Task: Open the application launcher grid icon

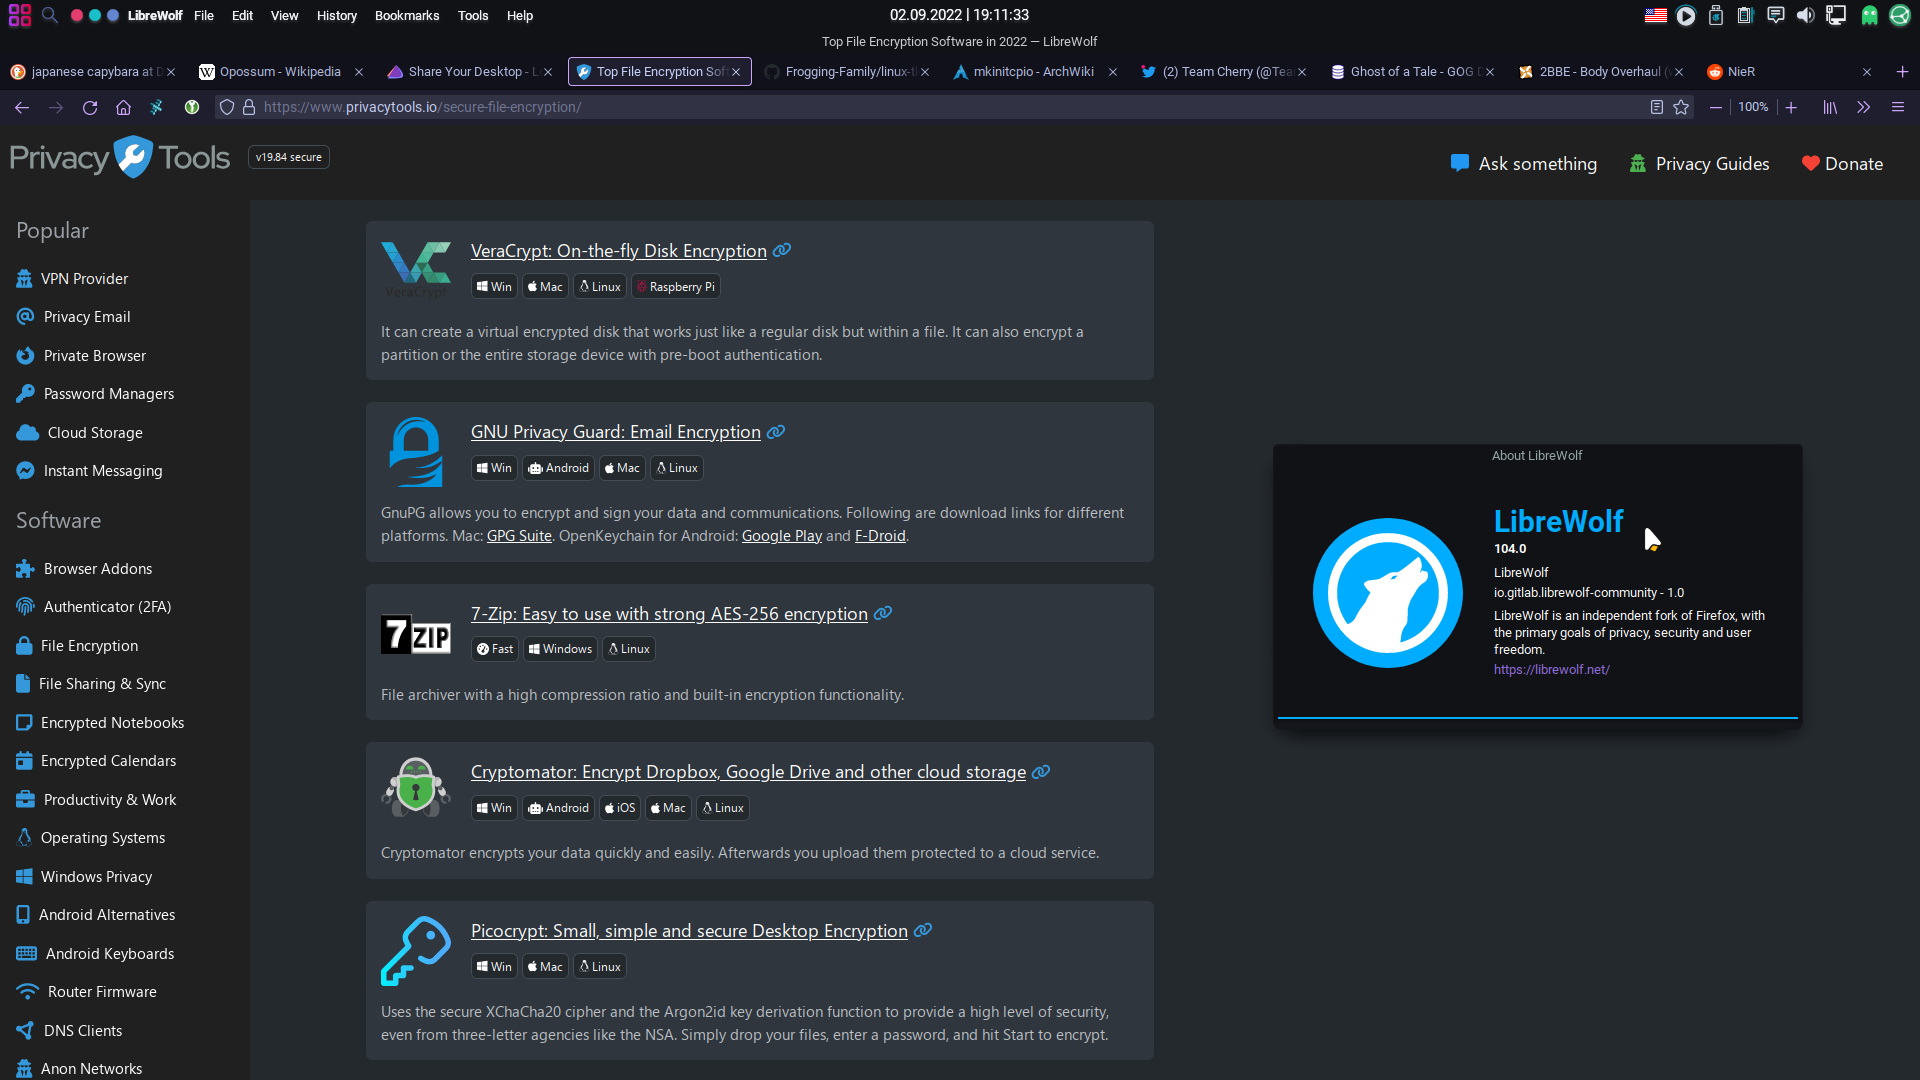Action: [x=19, y=15]
